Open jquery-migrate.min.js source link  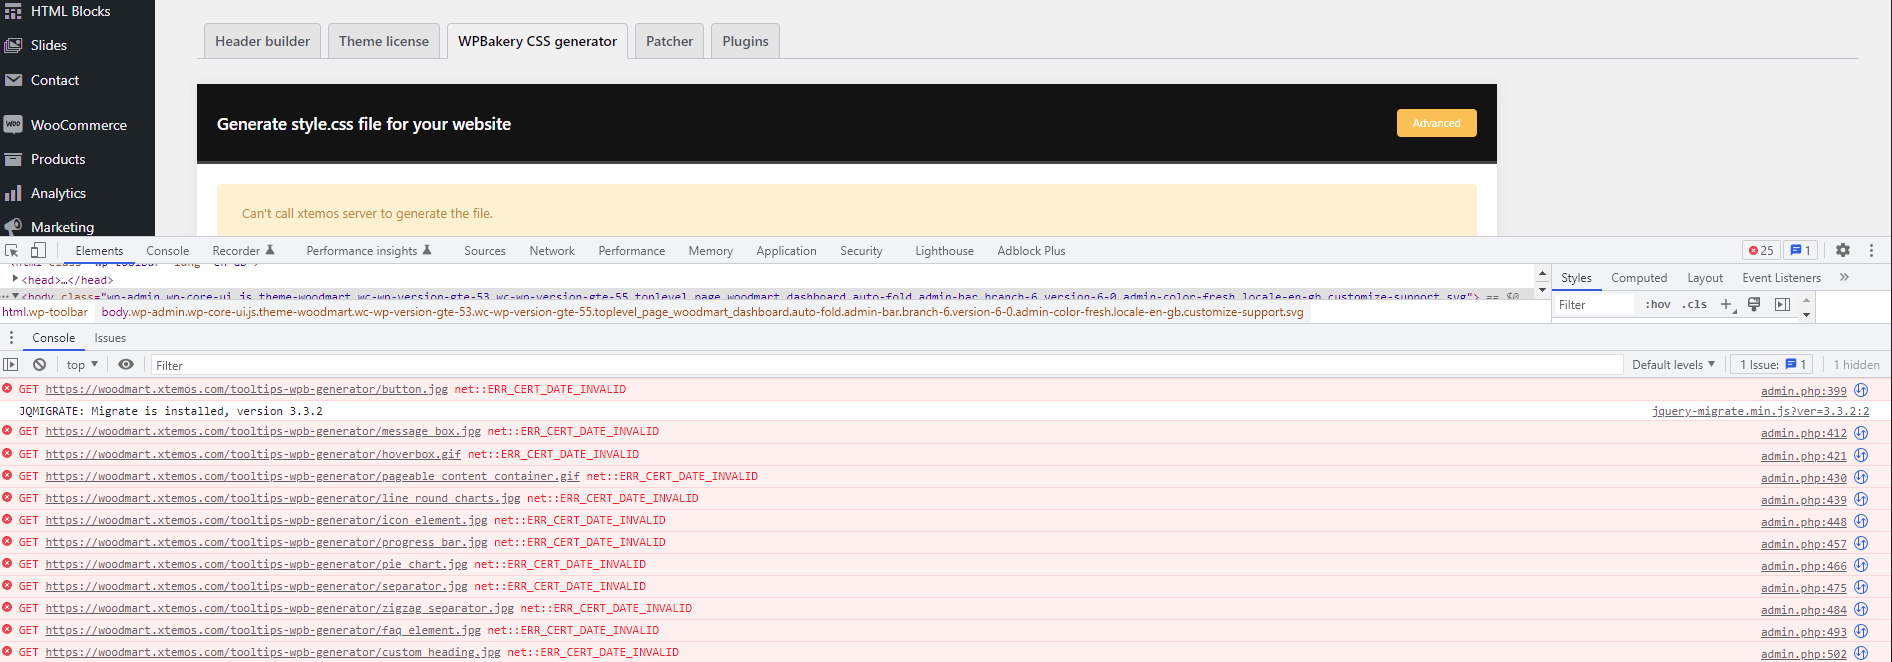point(1760,411)
